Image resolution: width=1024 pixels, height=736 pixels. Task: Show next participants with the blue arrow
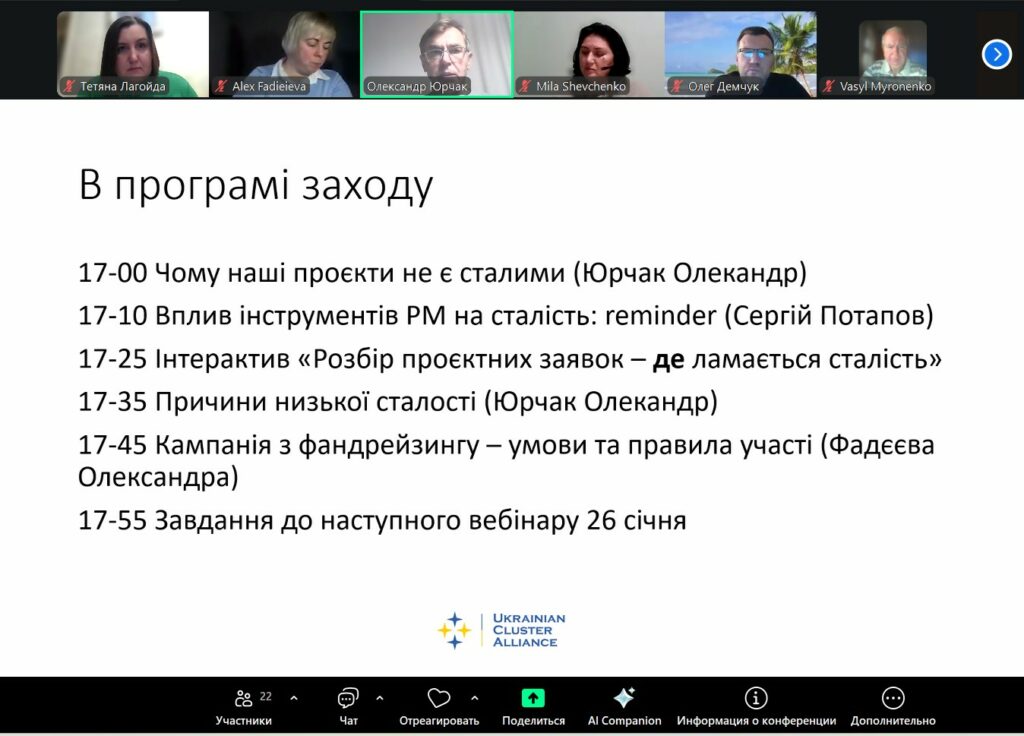(996, 54)
